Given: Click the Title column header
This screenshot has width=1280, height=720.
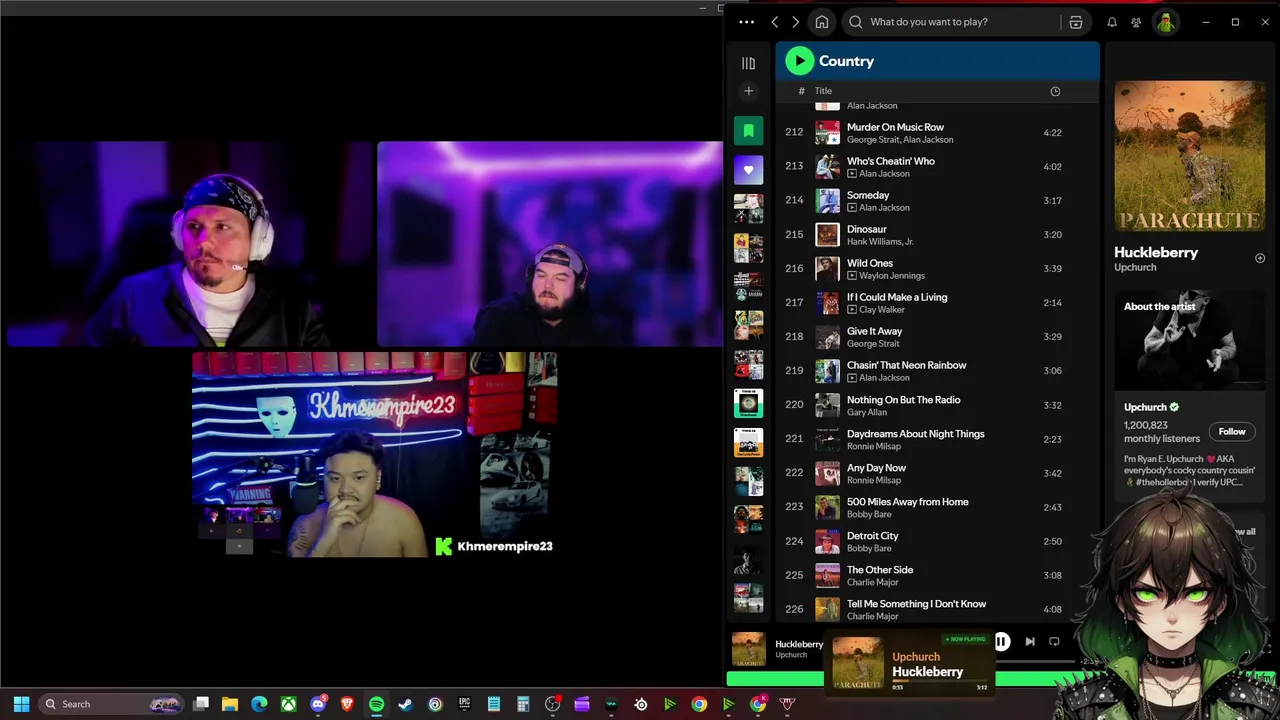Looking at the screenshot, I should click(823, 91).
